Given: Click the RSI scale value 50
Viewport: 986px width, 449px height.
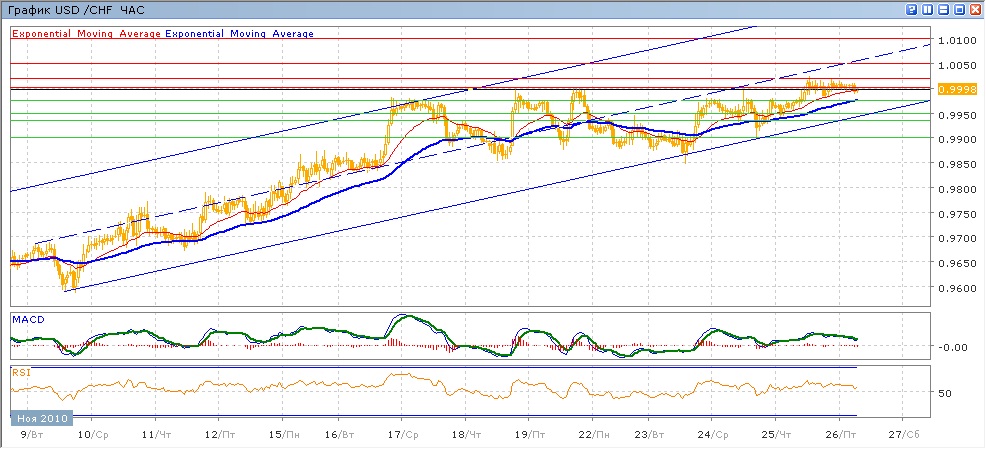Looking at the screenshot, I should pos(945,394).
